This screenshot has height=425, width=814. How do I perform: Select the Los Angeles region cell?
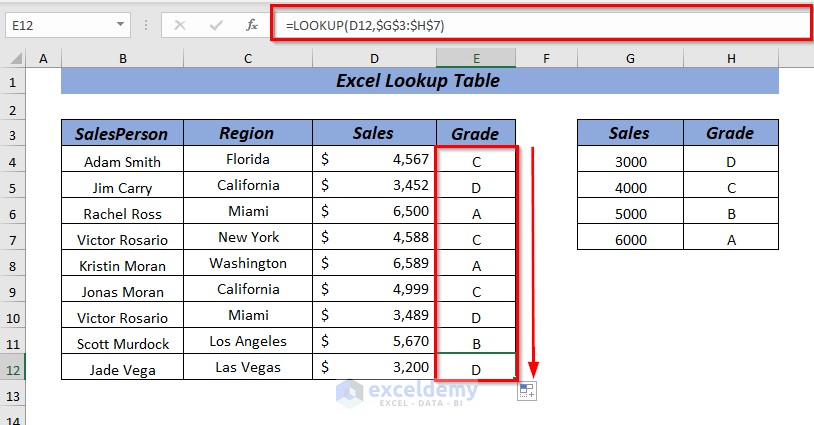(248, 341)
